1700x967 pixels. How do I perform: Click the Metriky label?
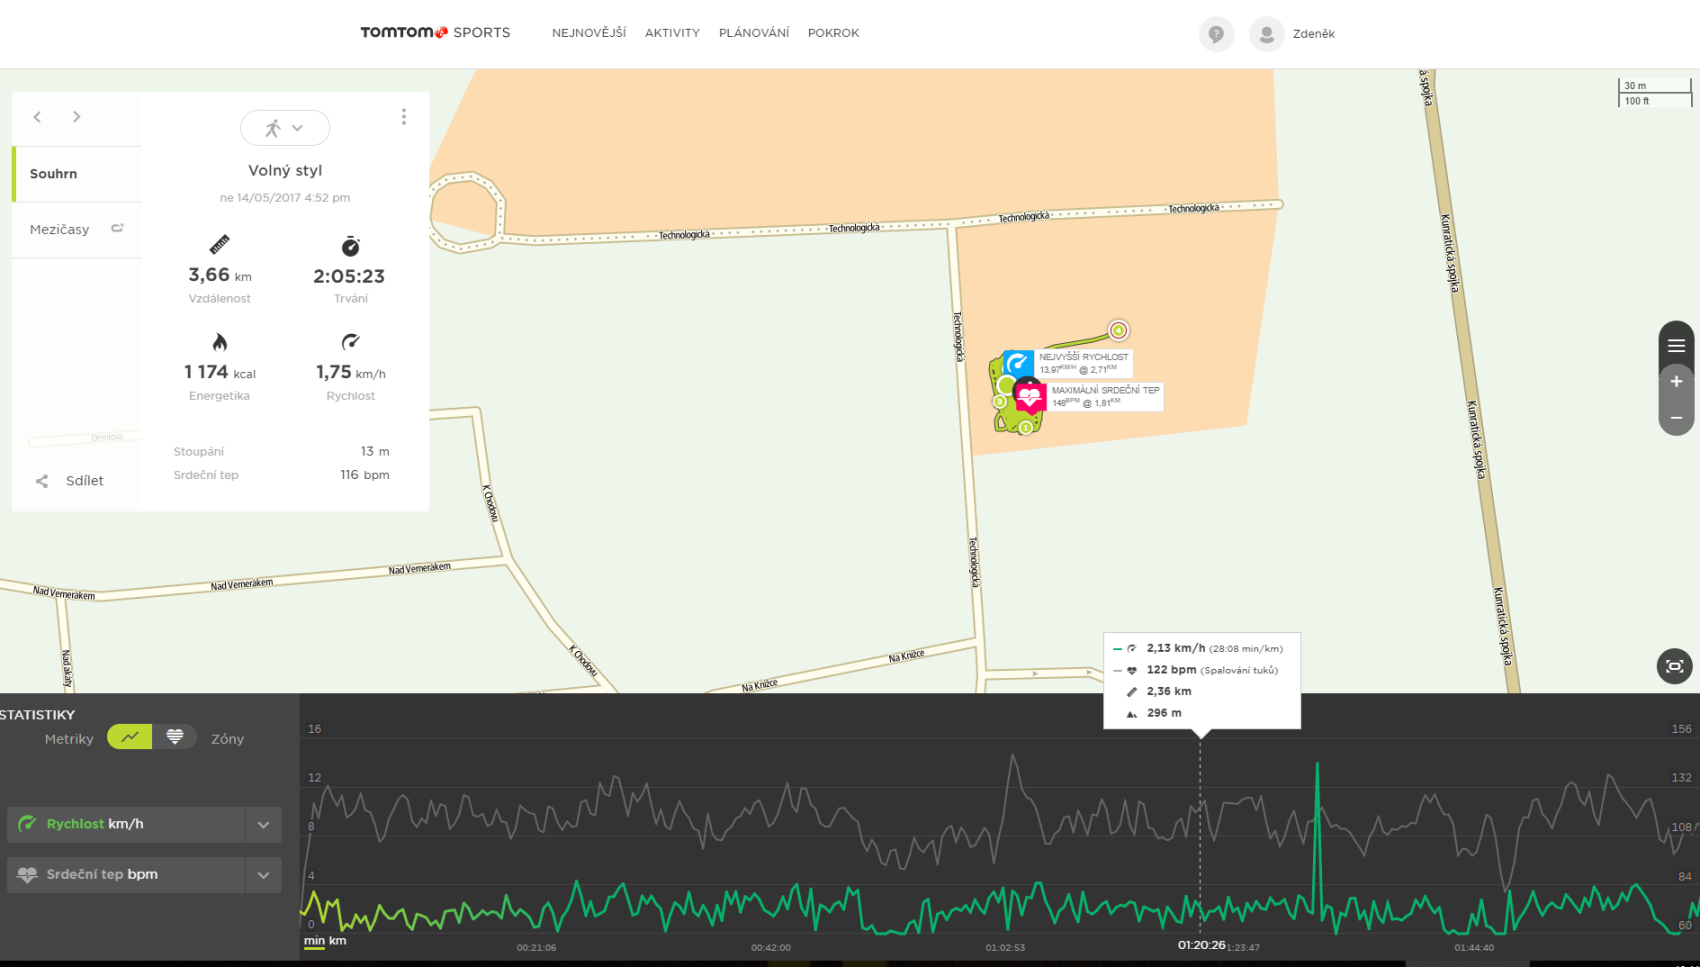click(x=69, y=739)
